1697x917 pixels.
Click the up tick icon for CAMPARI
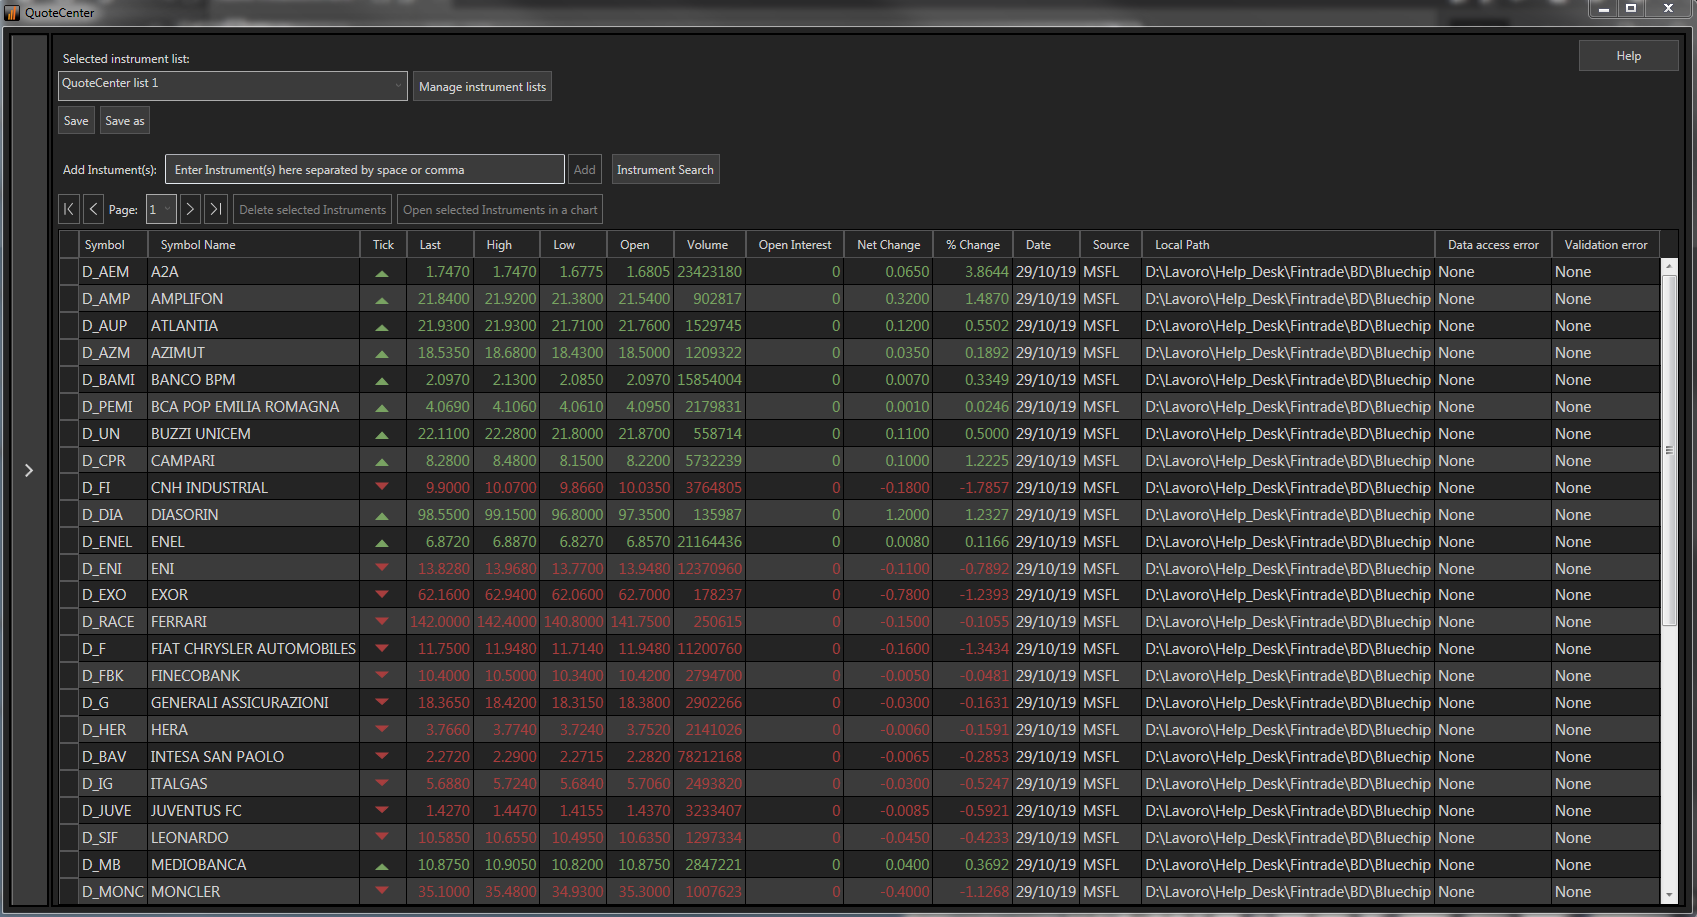(381, 462)
